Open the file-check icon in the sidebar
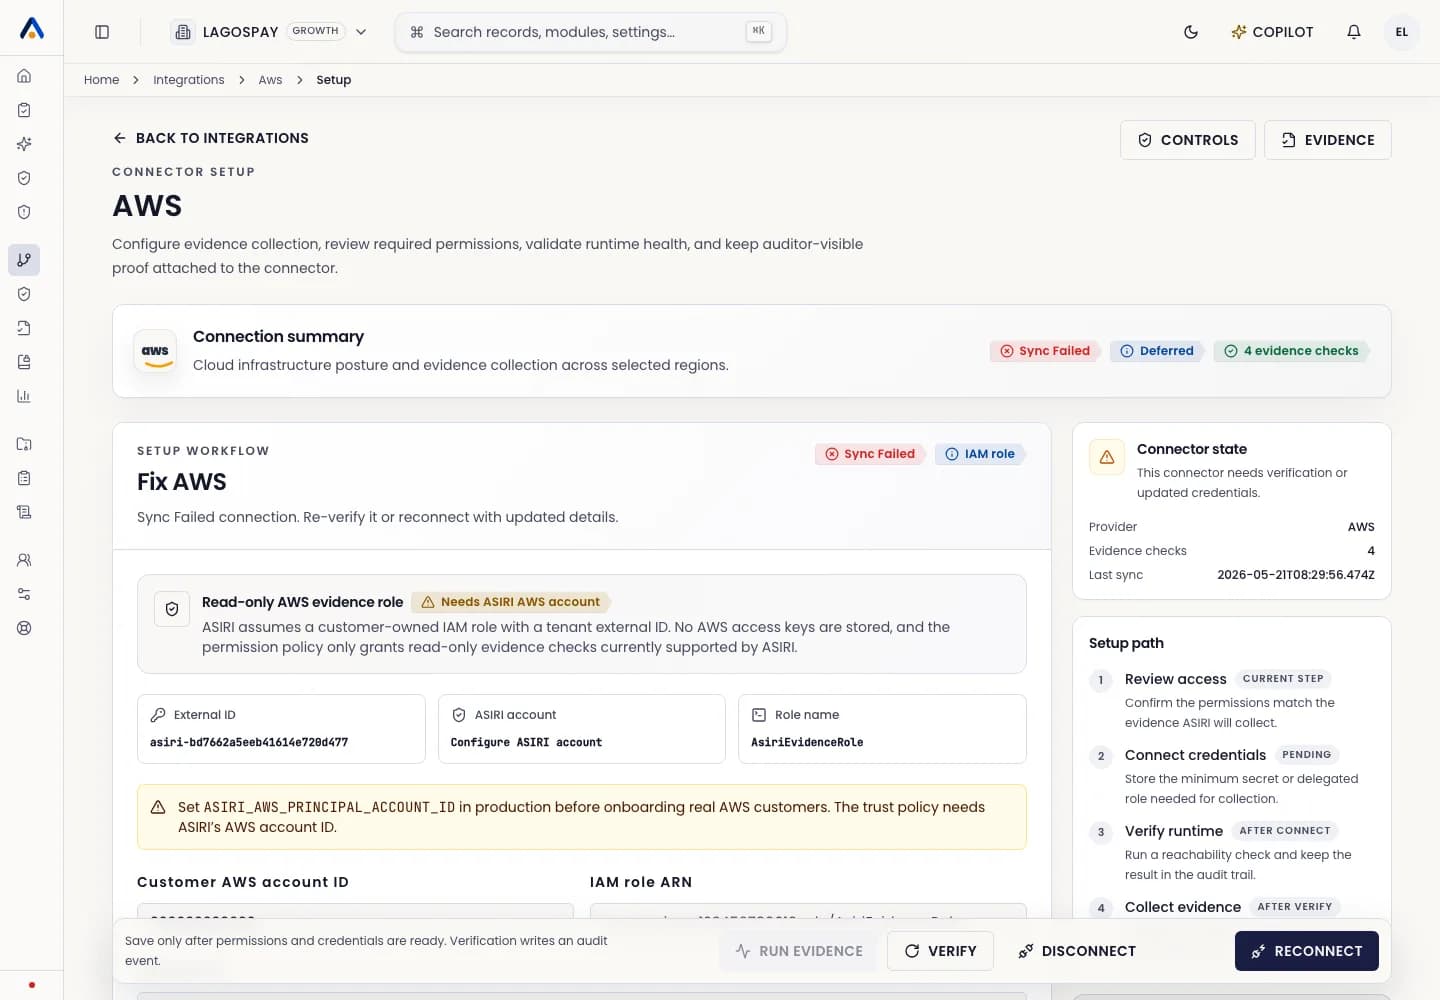 click(24, 328)
